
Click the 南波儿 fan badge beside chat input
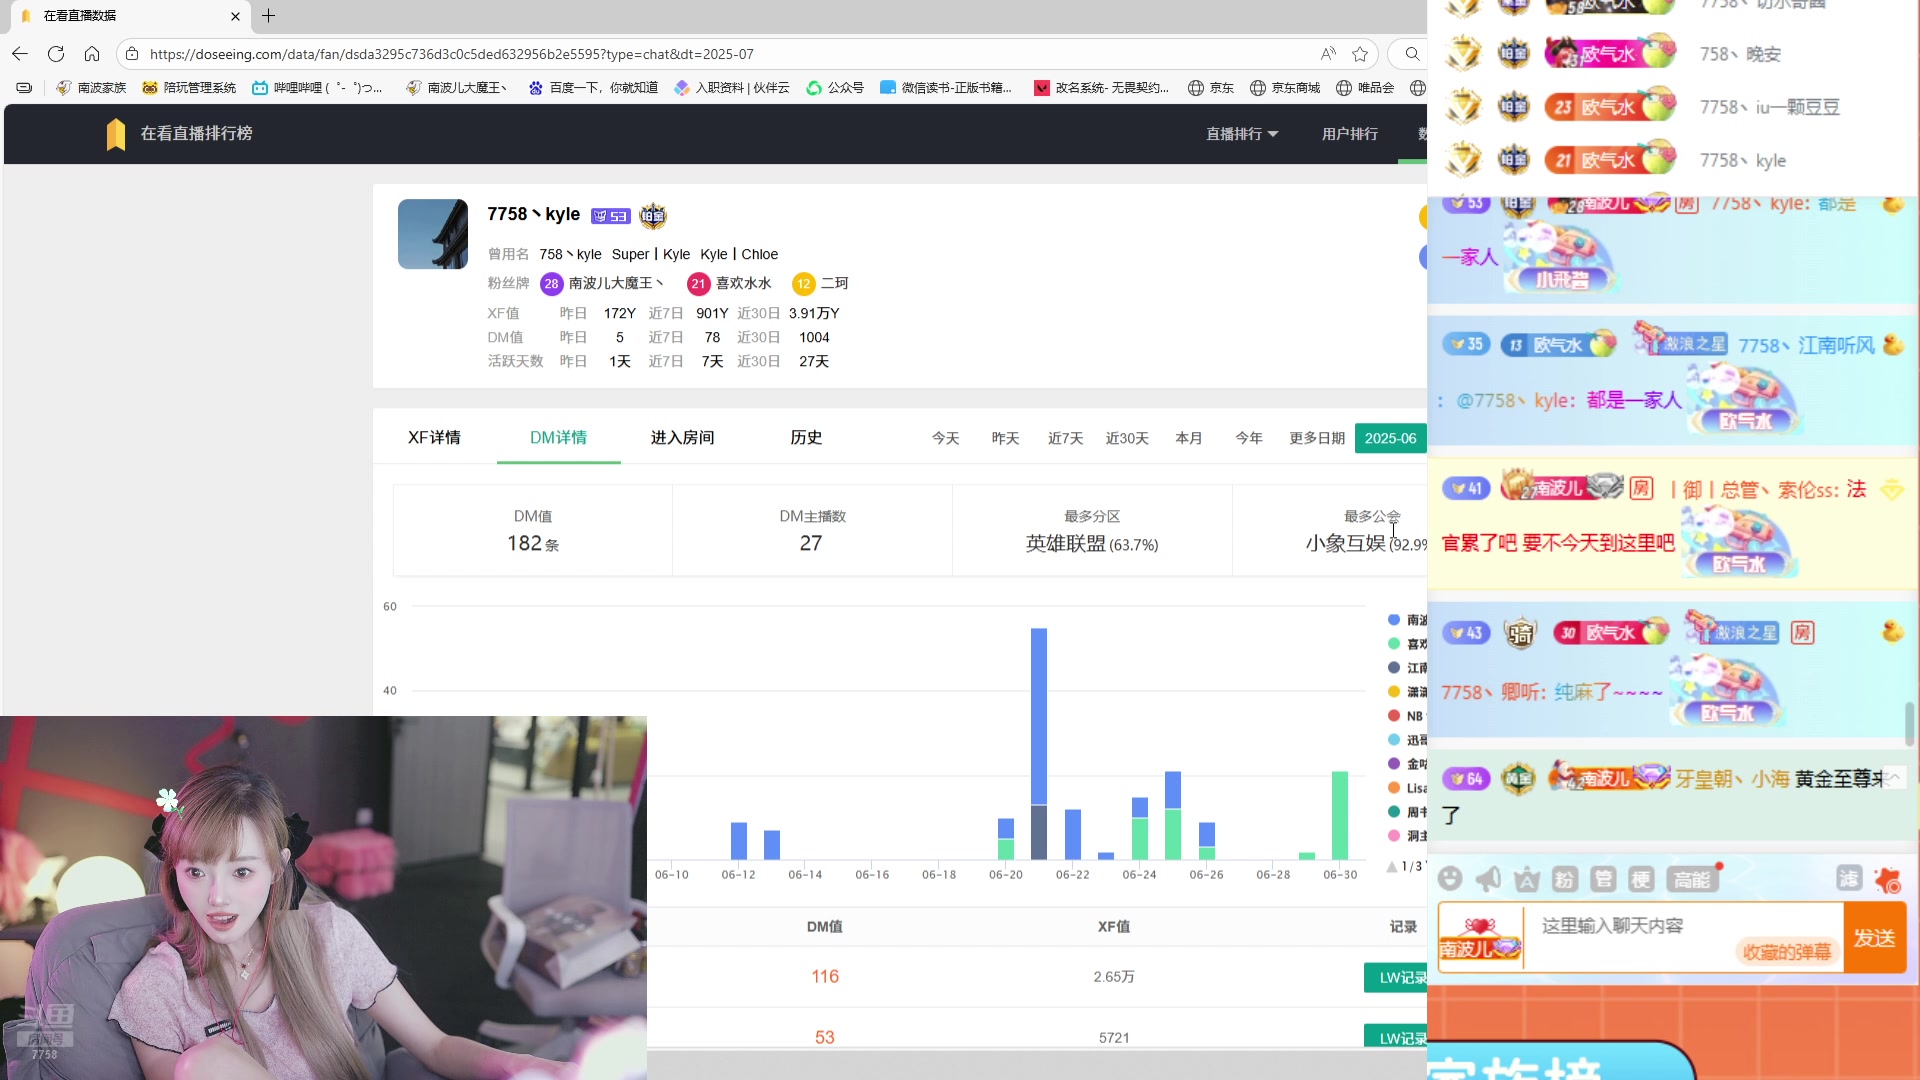click(1480, 939)
